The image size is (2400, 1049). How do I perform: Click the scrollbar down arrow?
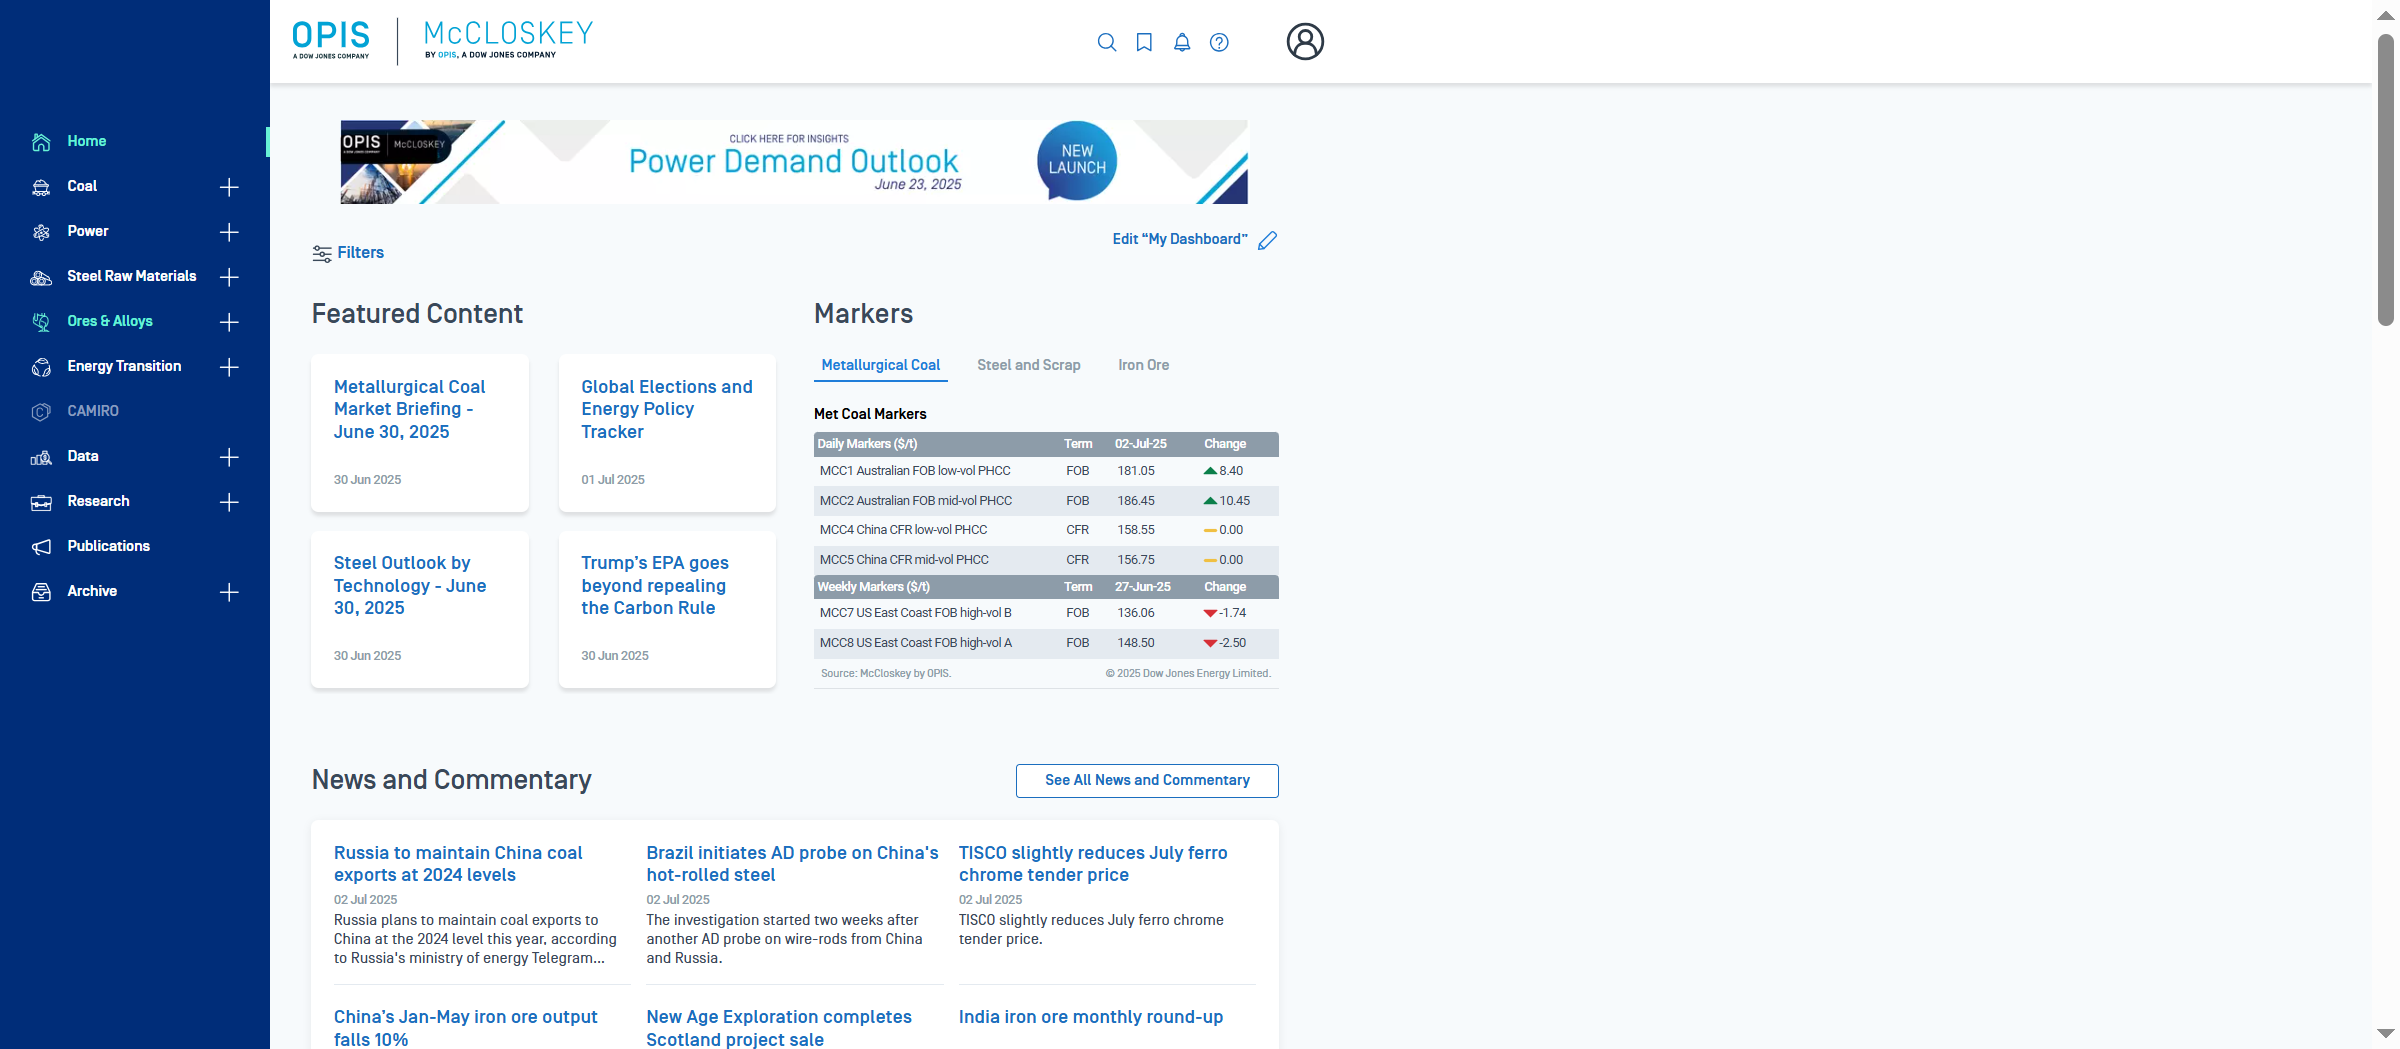(x=2386, y=1034)
